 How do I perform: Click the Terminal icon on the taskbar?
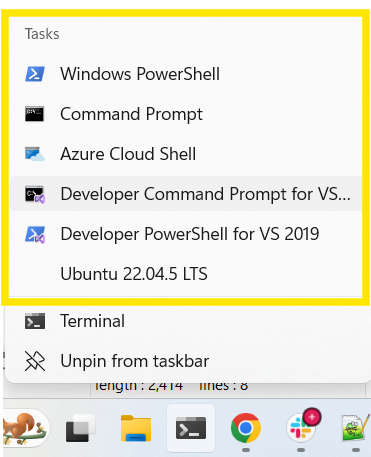[x=191, y=428]
